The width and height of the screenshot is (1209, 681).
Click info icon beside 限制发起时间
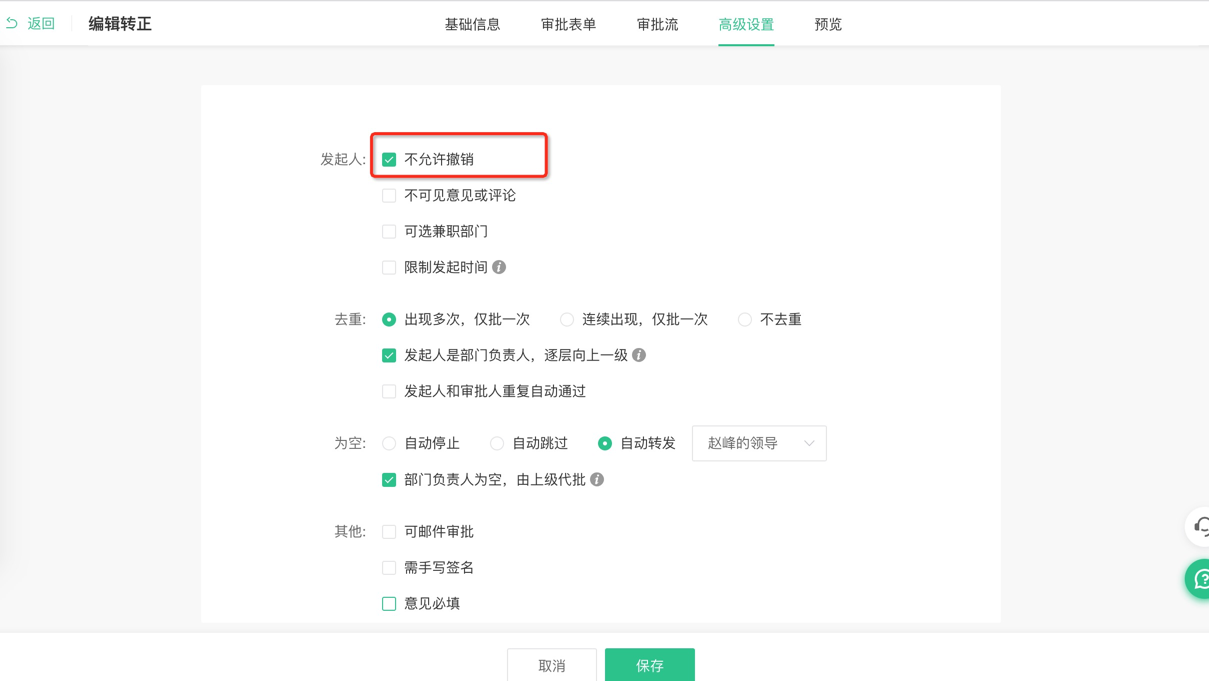click(x=499, y=267)
